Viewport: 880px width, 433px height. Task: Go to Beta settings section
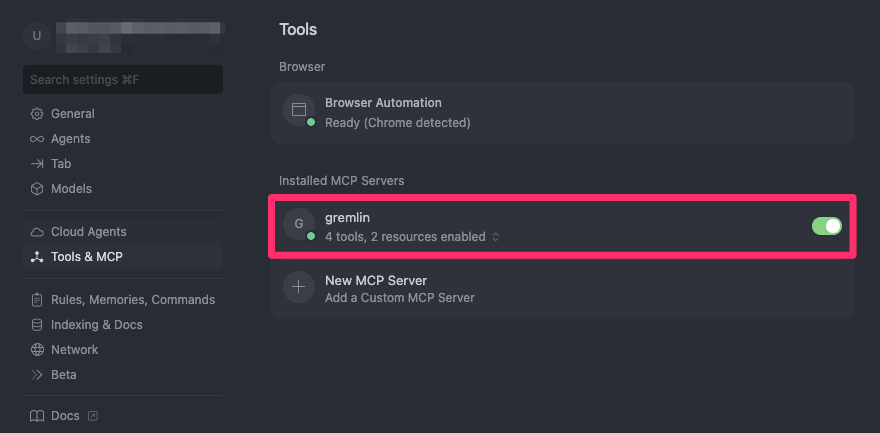coord(63,375)
